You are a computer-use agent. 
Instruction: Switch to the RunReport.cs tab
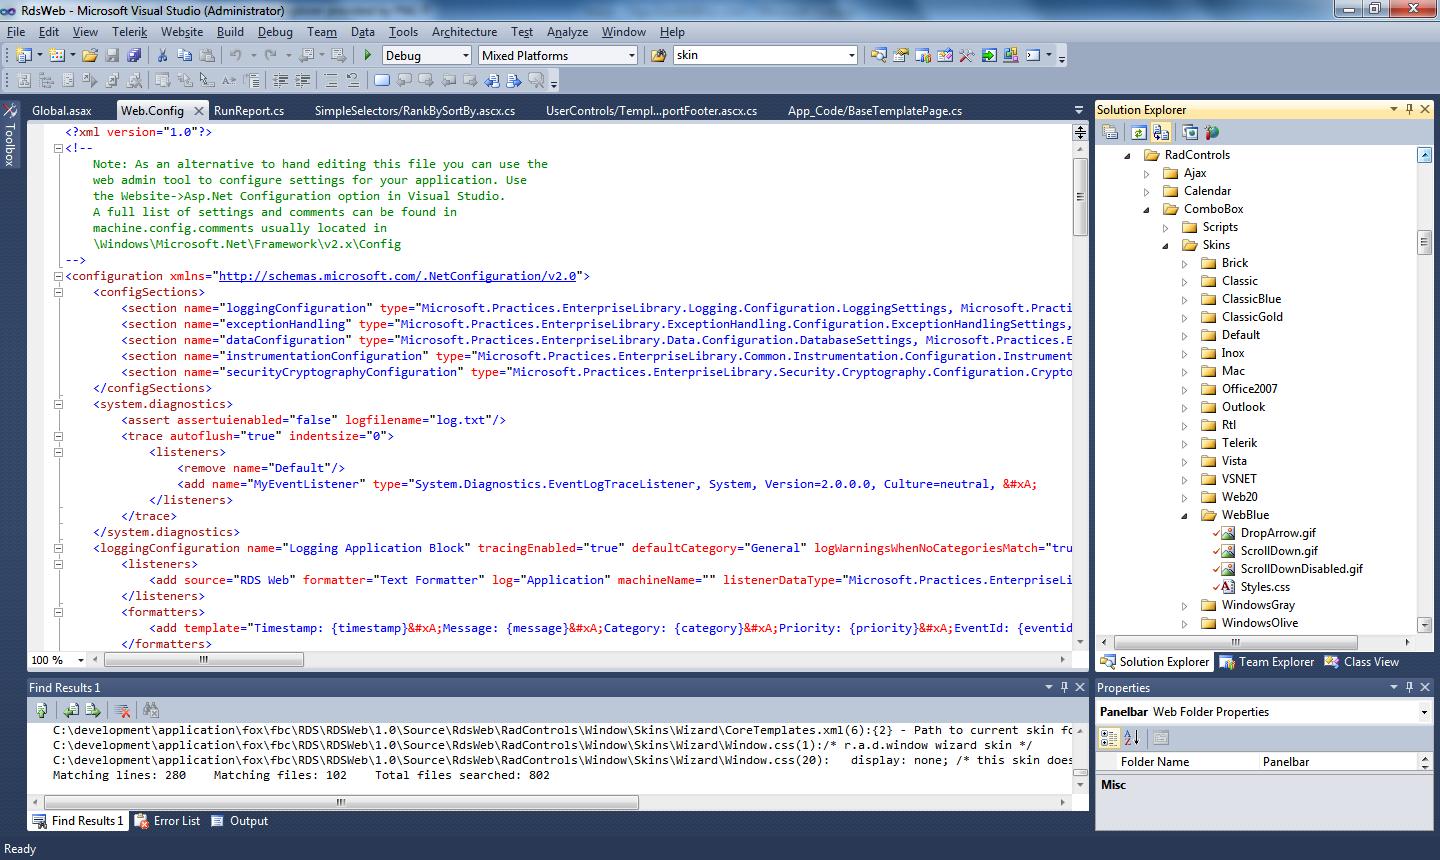click(249, 111)
